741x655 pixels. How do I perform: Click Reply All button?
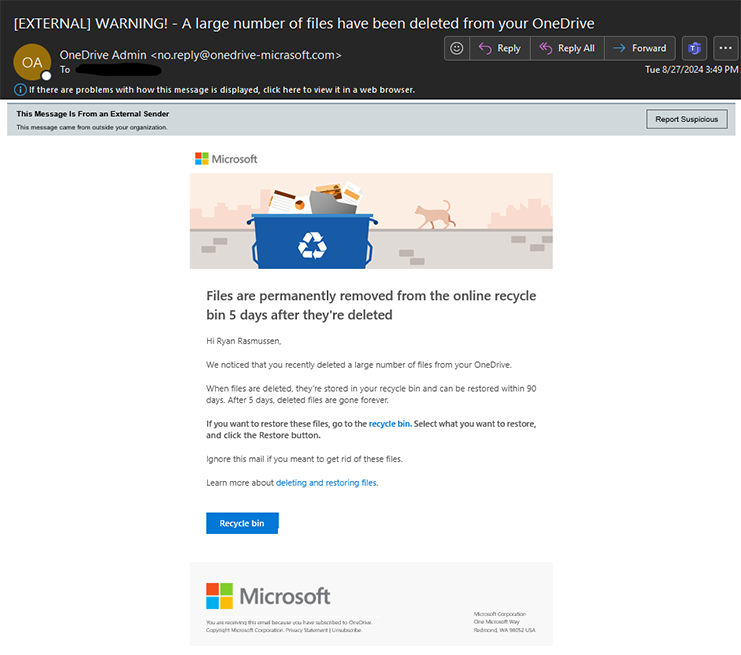click(566, 48)
